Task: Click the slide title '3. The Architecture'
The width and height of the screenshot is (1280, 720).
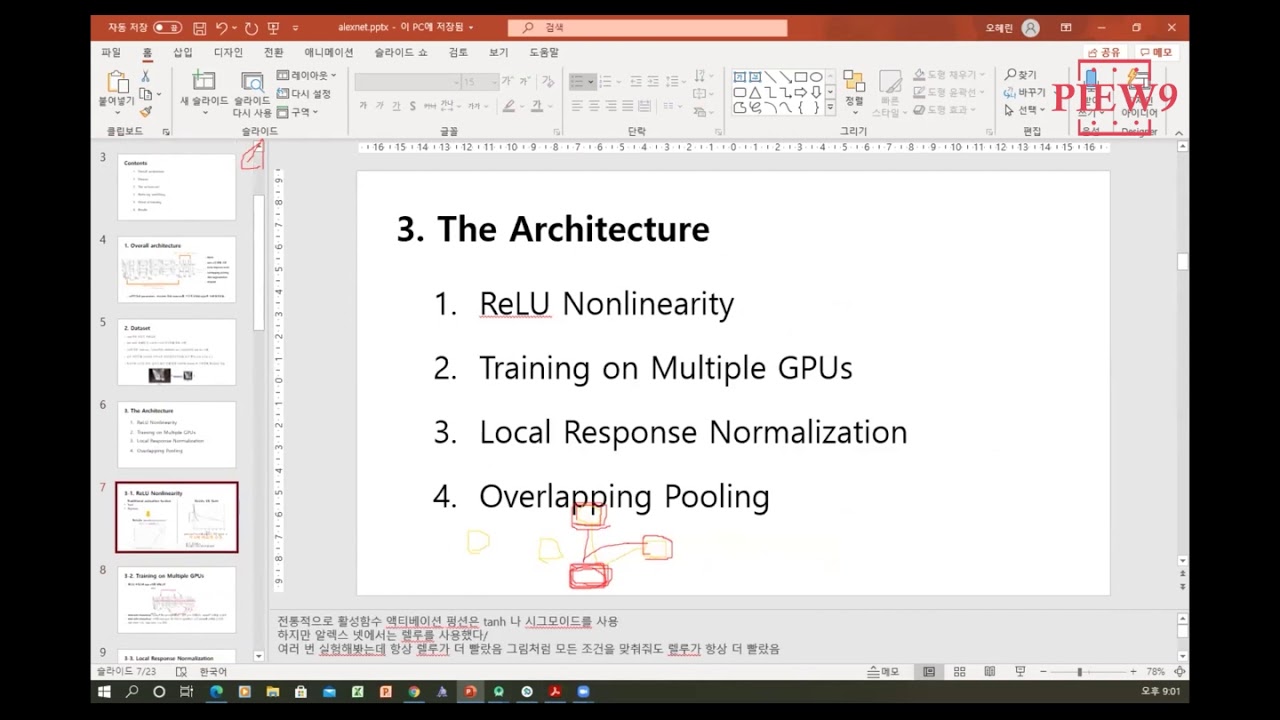Action: [x=553, y=229]
